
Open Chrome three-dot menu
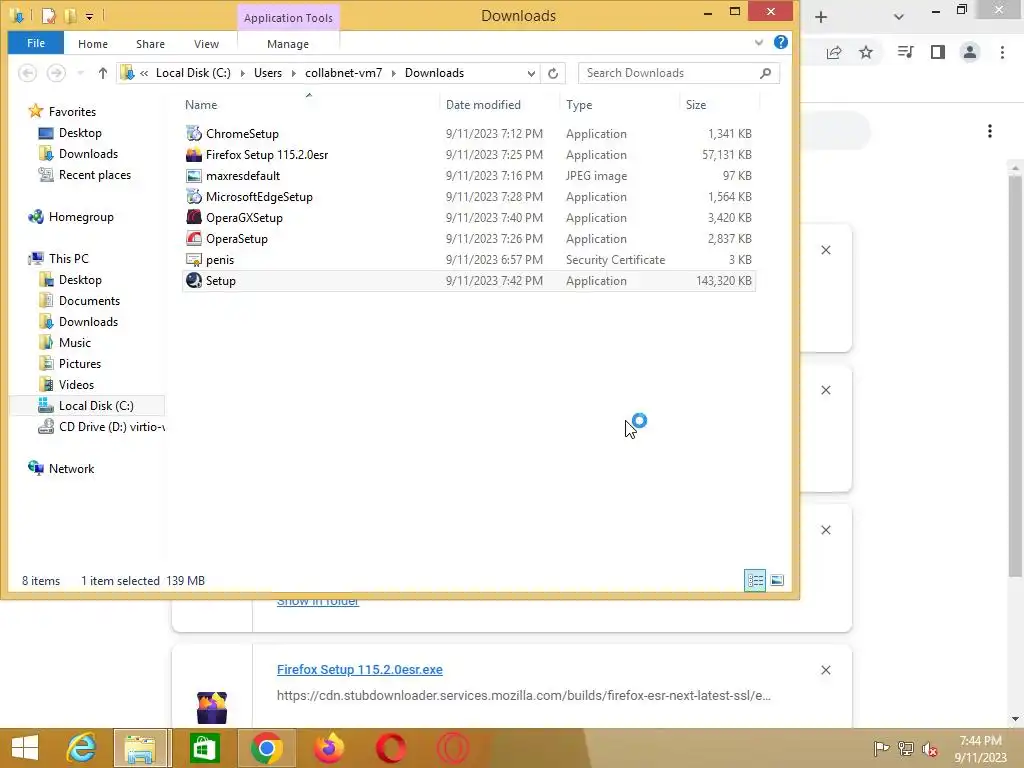(x=1002, y=52)
